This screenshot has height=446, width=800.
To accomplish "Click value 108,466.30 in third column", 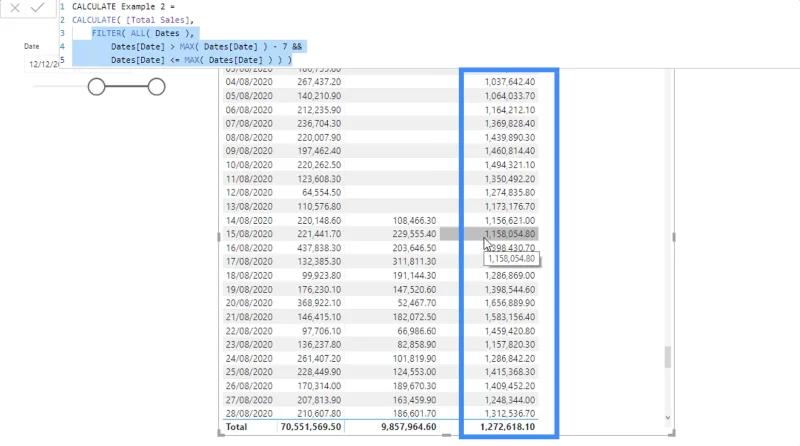I will point(414,220).
